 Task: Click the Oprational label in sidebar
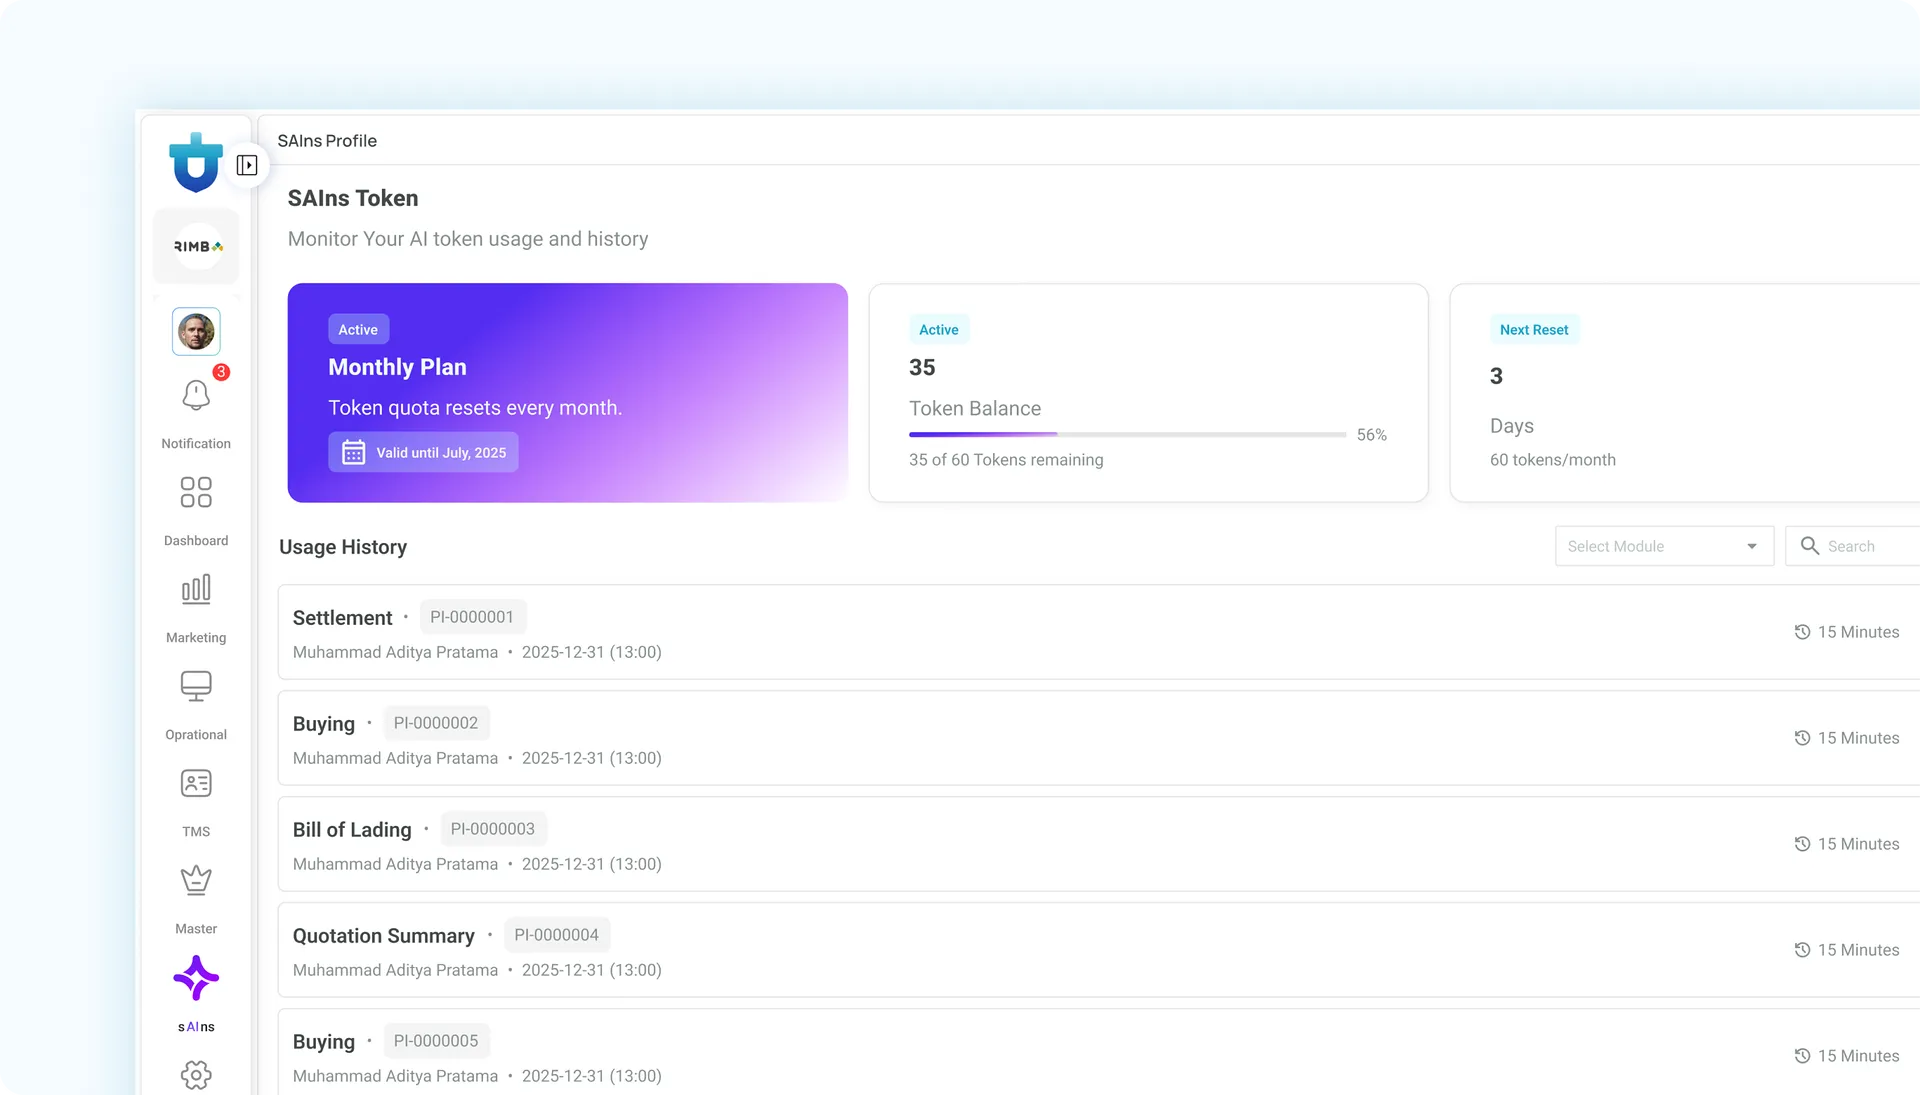tap(196, 734)
